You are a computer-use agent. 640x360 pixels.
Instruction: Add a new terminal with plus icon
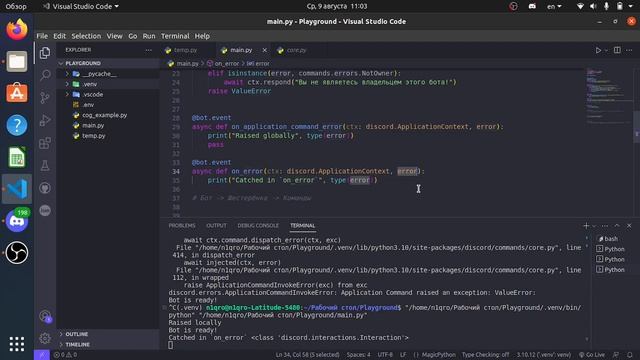(x=586, y=226)
